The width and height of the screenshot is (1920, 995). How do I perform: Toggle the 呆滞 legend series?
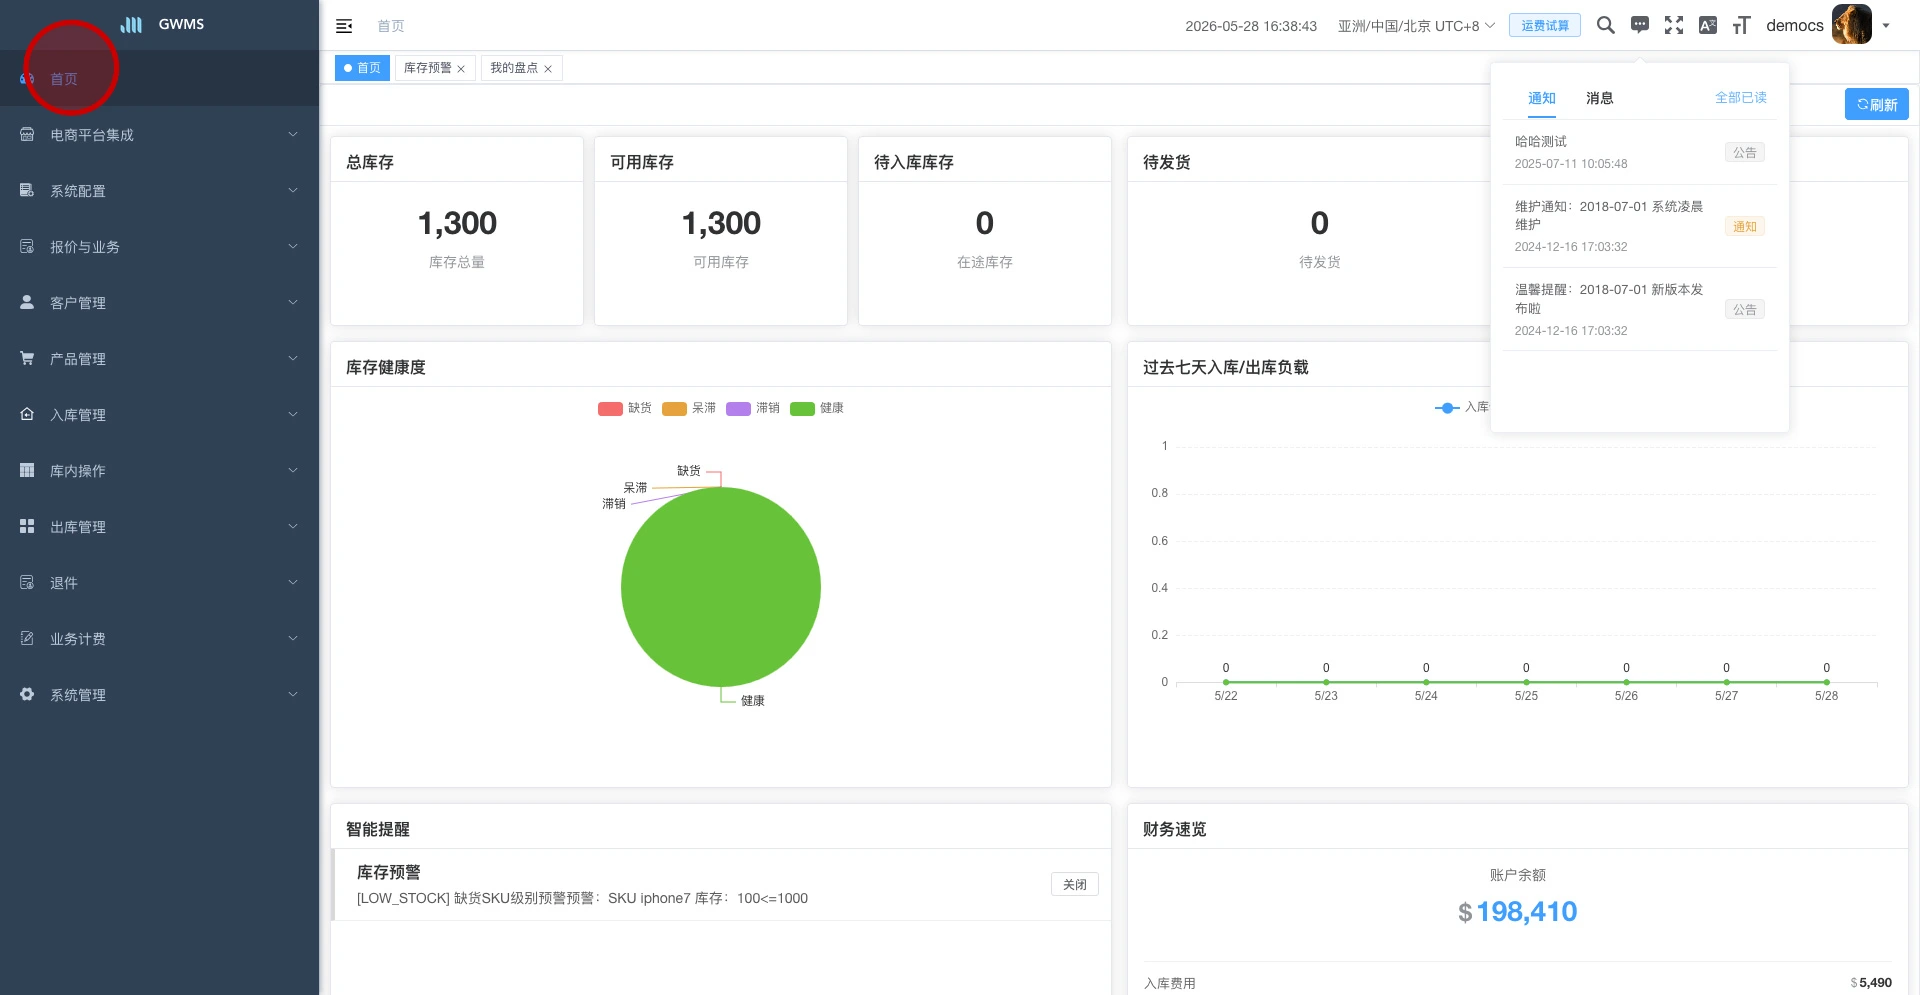[689, 408]
